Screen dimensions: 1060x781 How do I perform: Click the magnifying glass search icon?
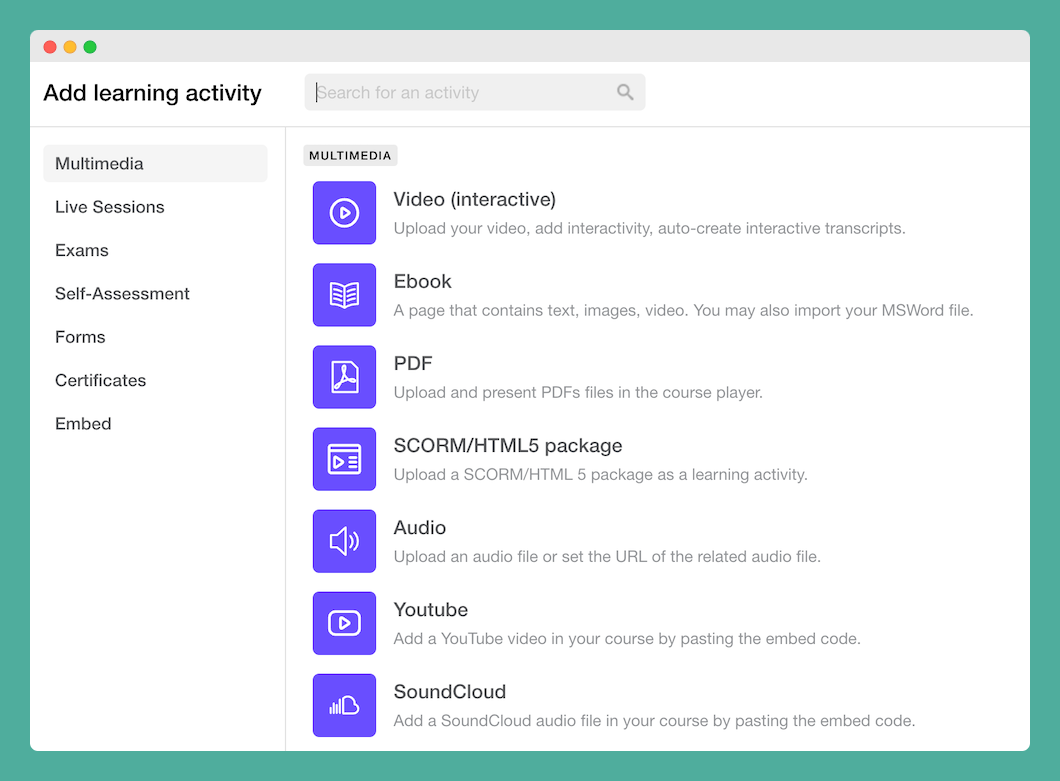[x=625, y=92]
